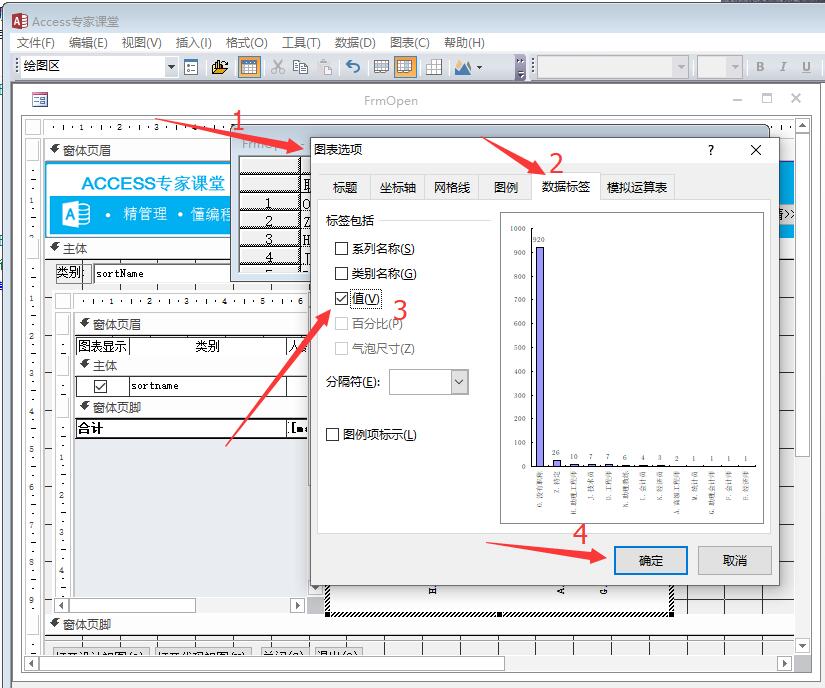This screenshot has width=825, height=688.
Task: Click the FrmOpen form window icon
Action: click(39, 99)
